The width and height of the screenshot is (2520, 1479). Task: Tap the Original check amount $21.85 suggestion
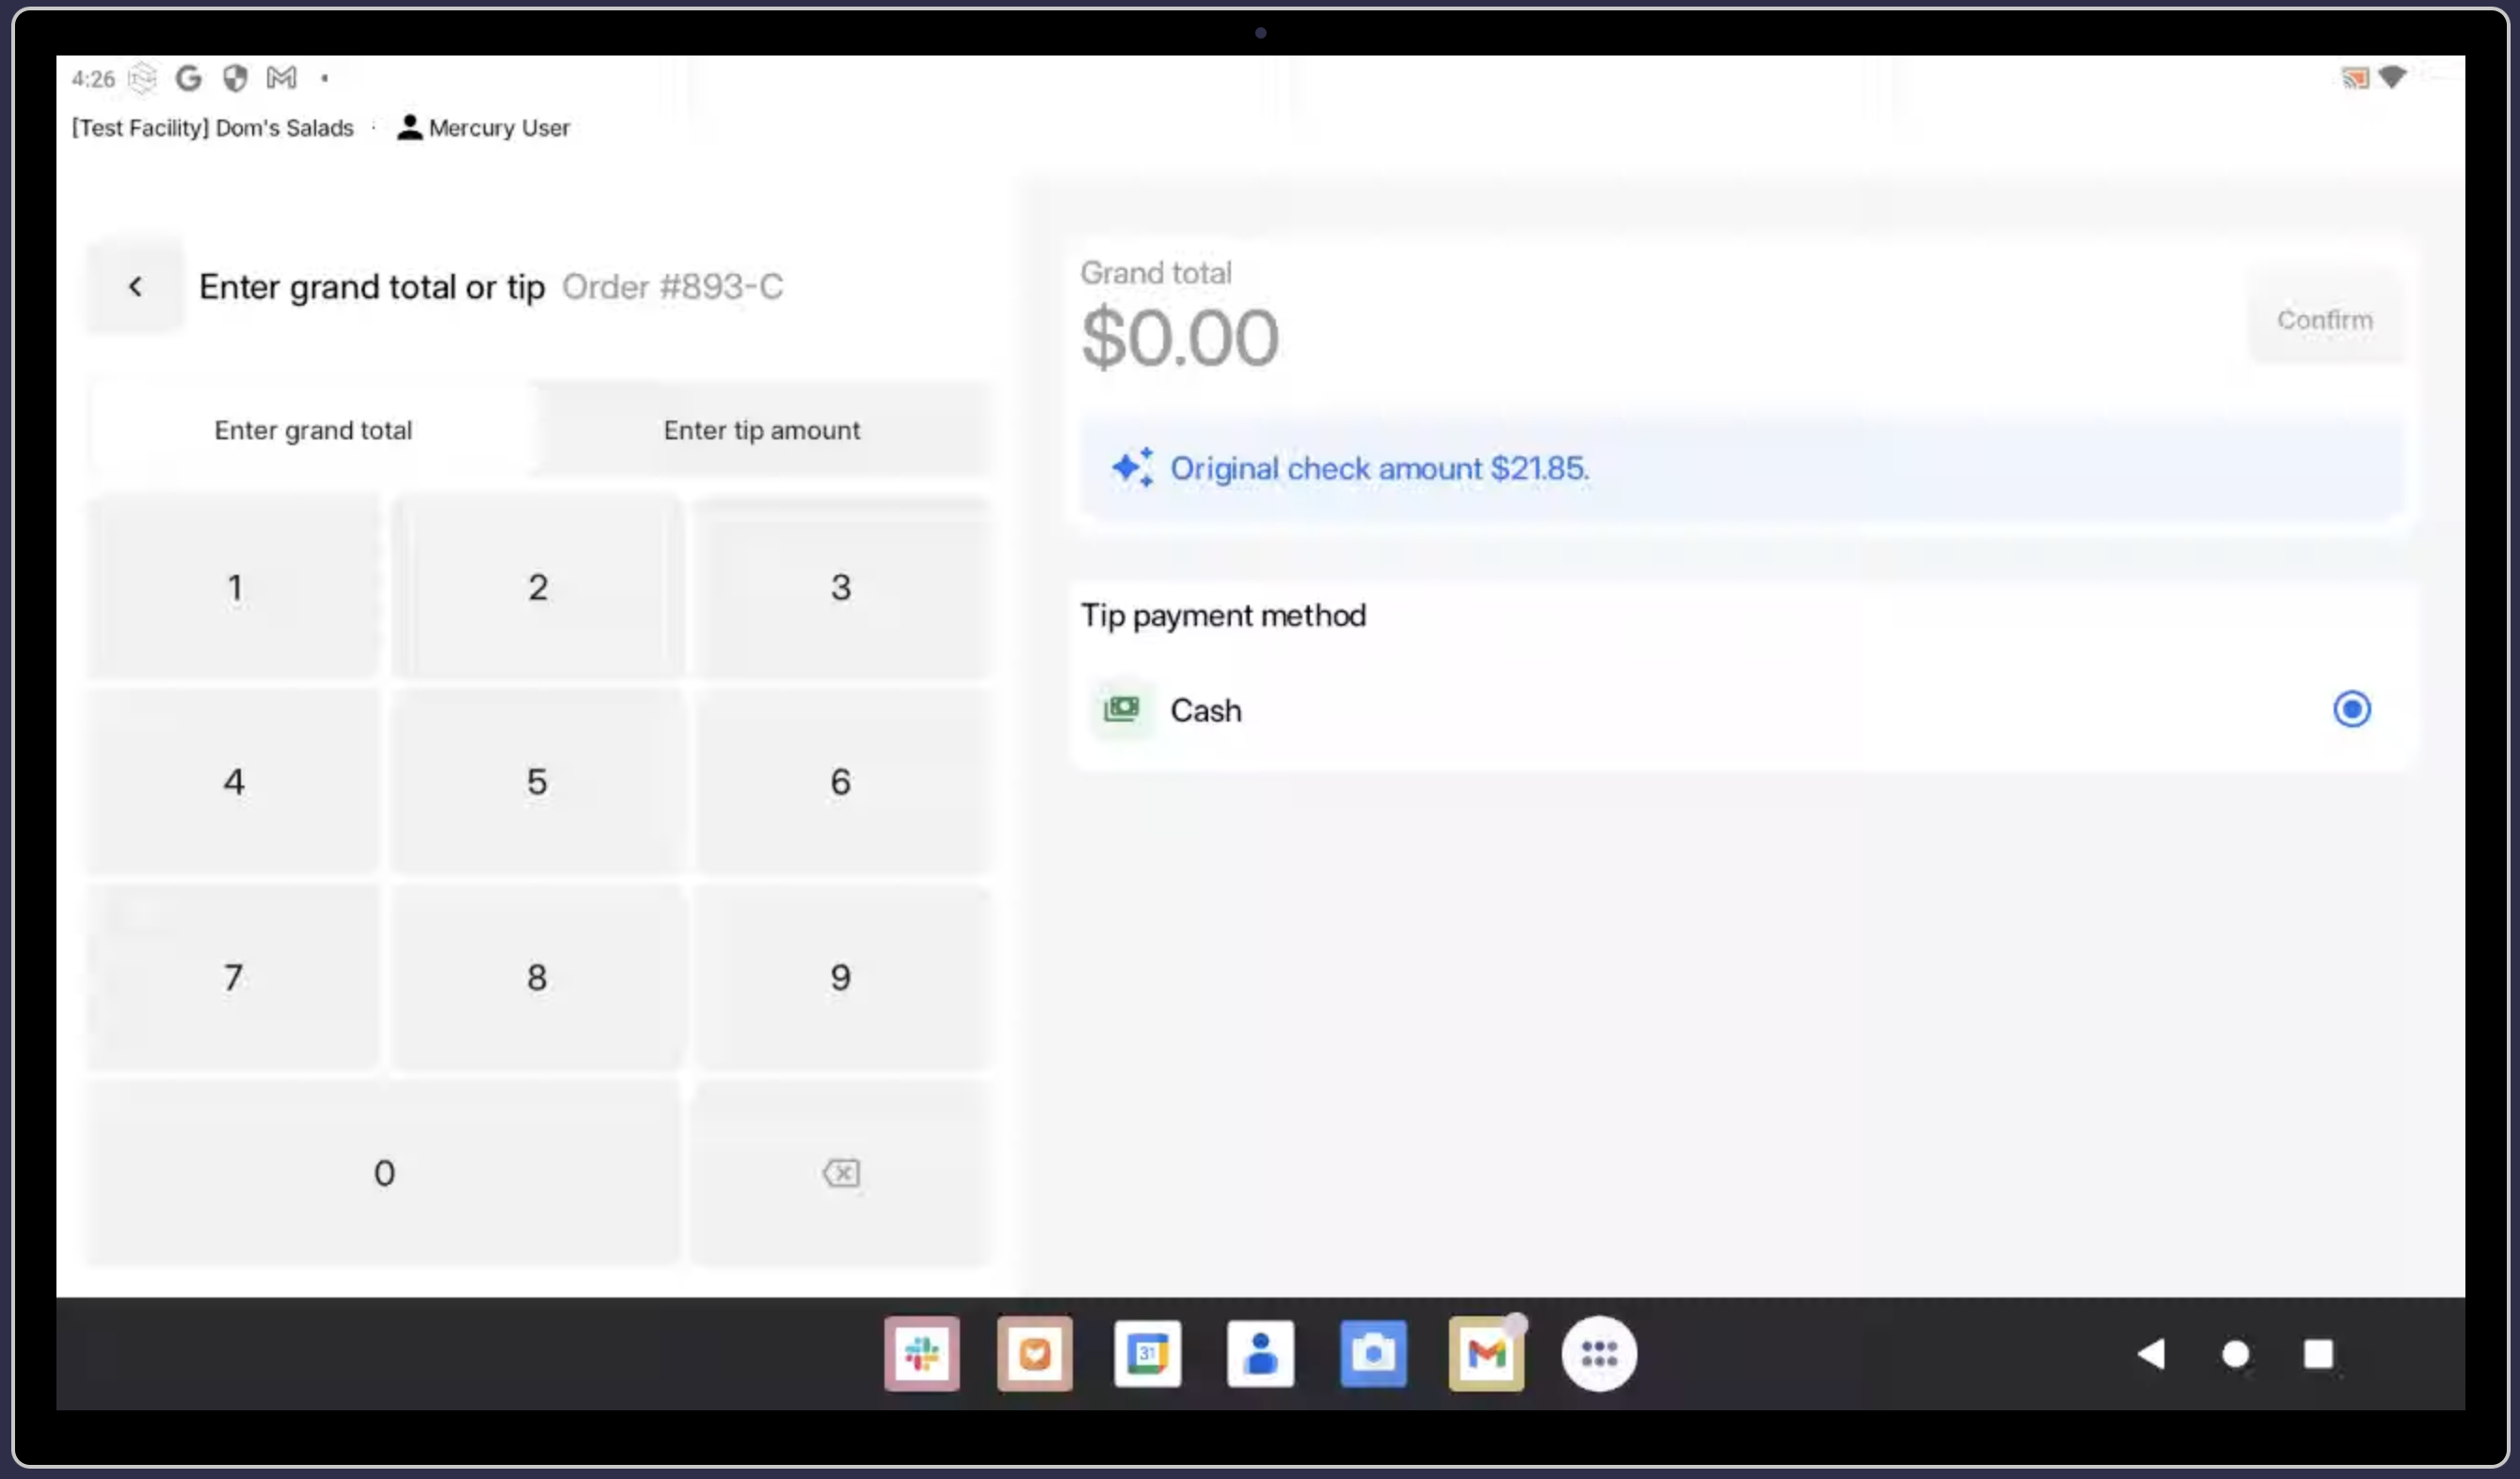point(1378,468)
